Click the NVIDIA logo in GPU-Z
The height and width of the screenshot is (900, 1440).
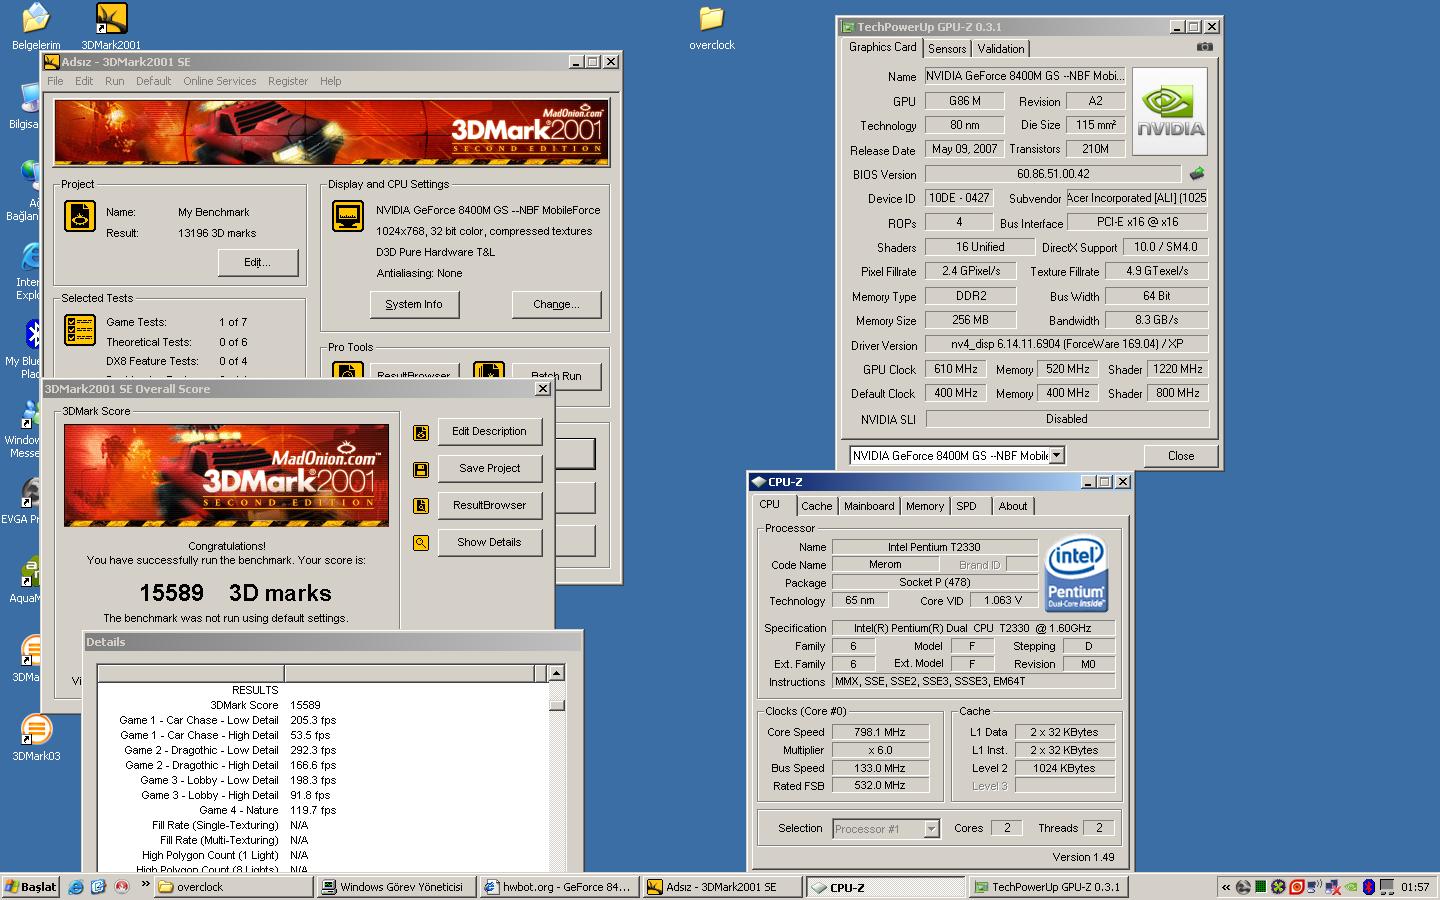pos(1170,111)
